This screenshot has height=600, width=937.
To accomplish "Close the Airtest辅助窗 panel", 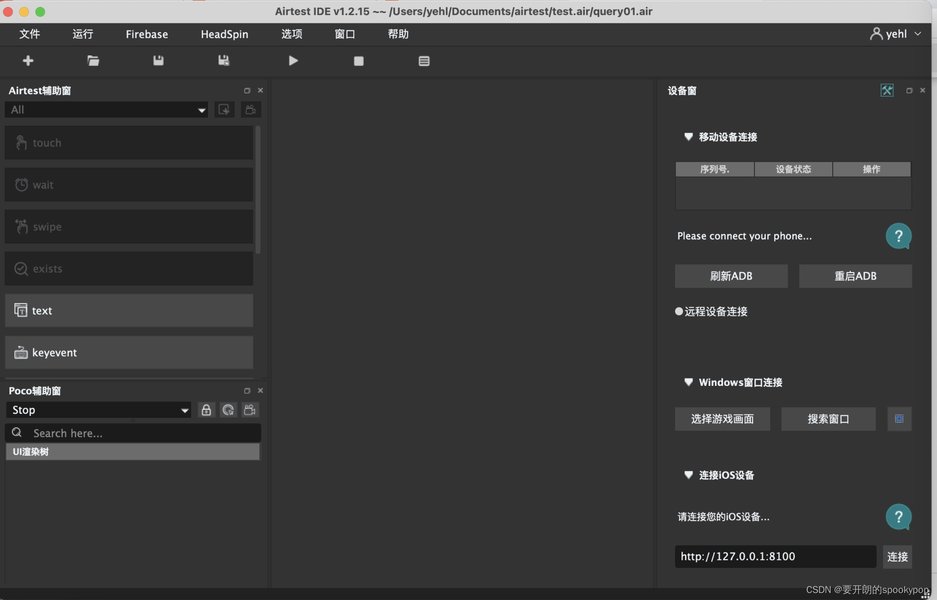I will pos(261,90).
